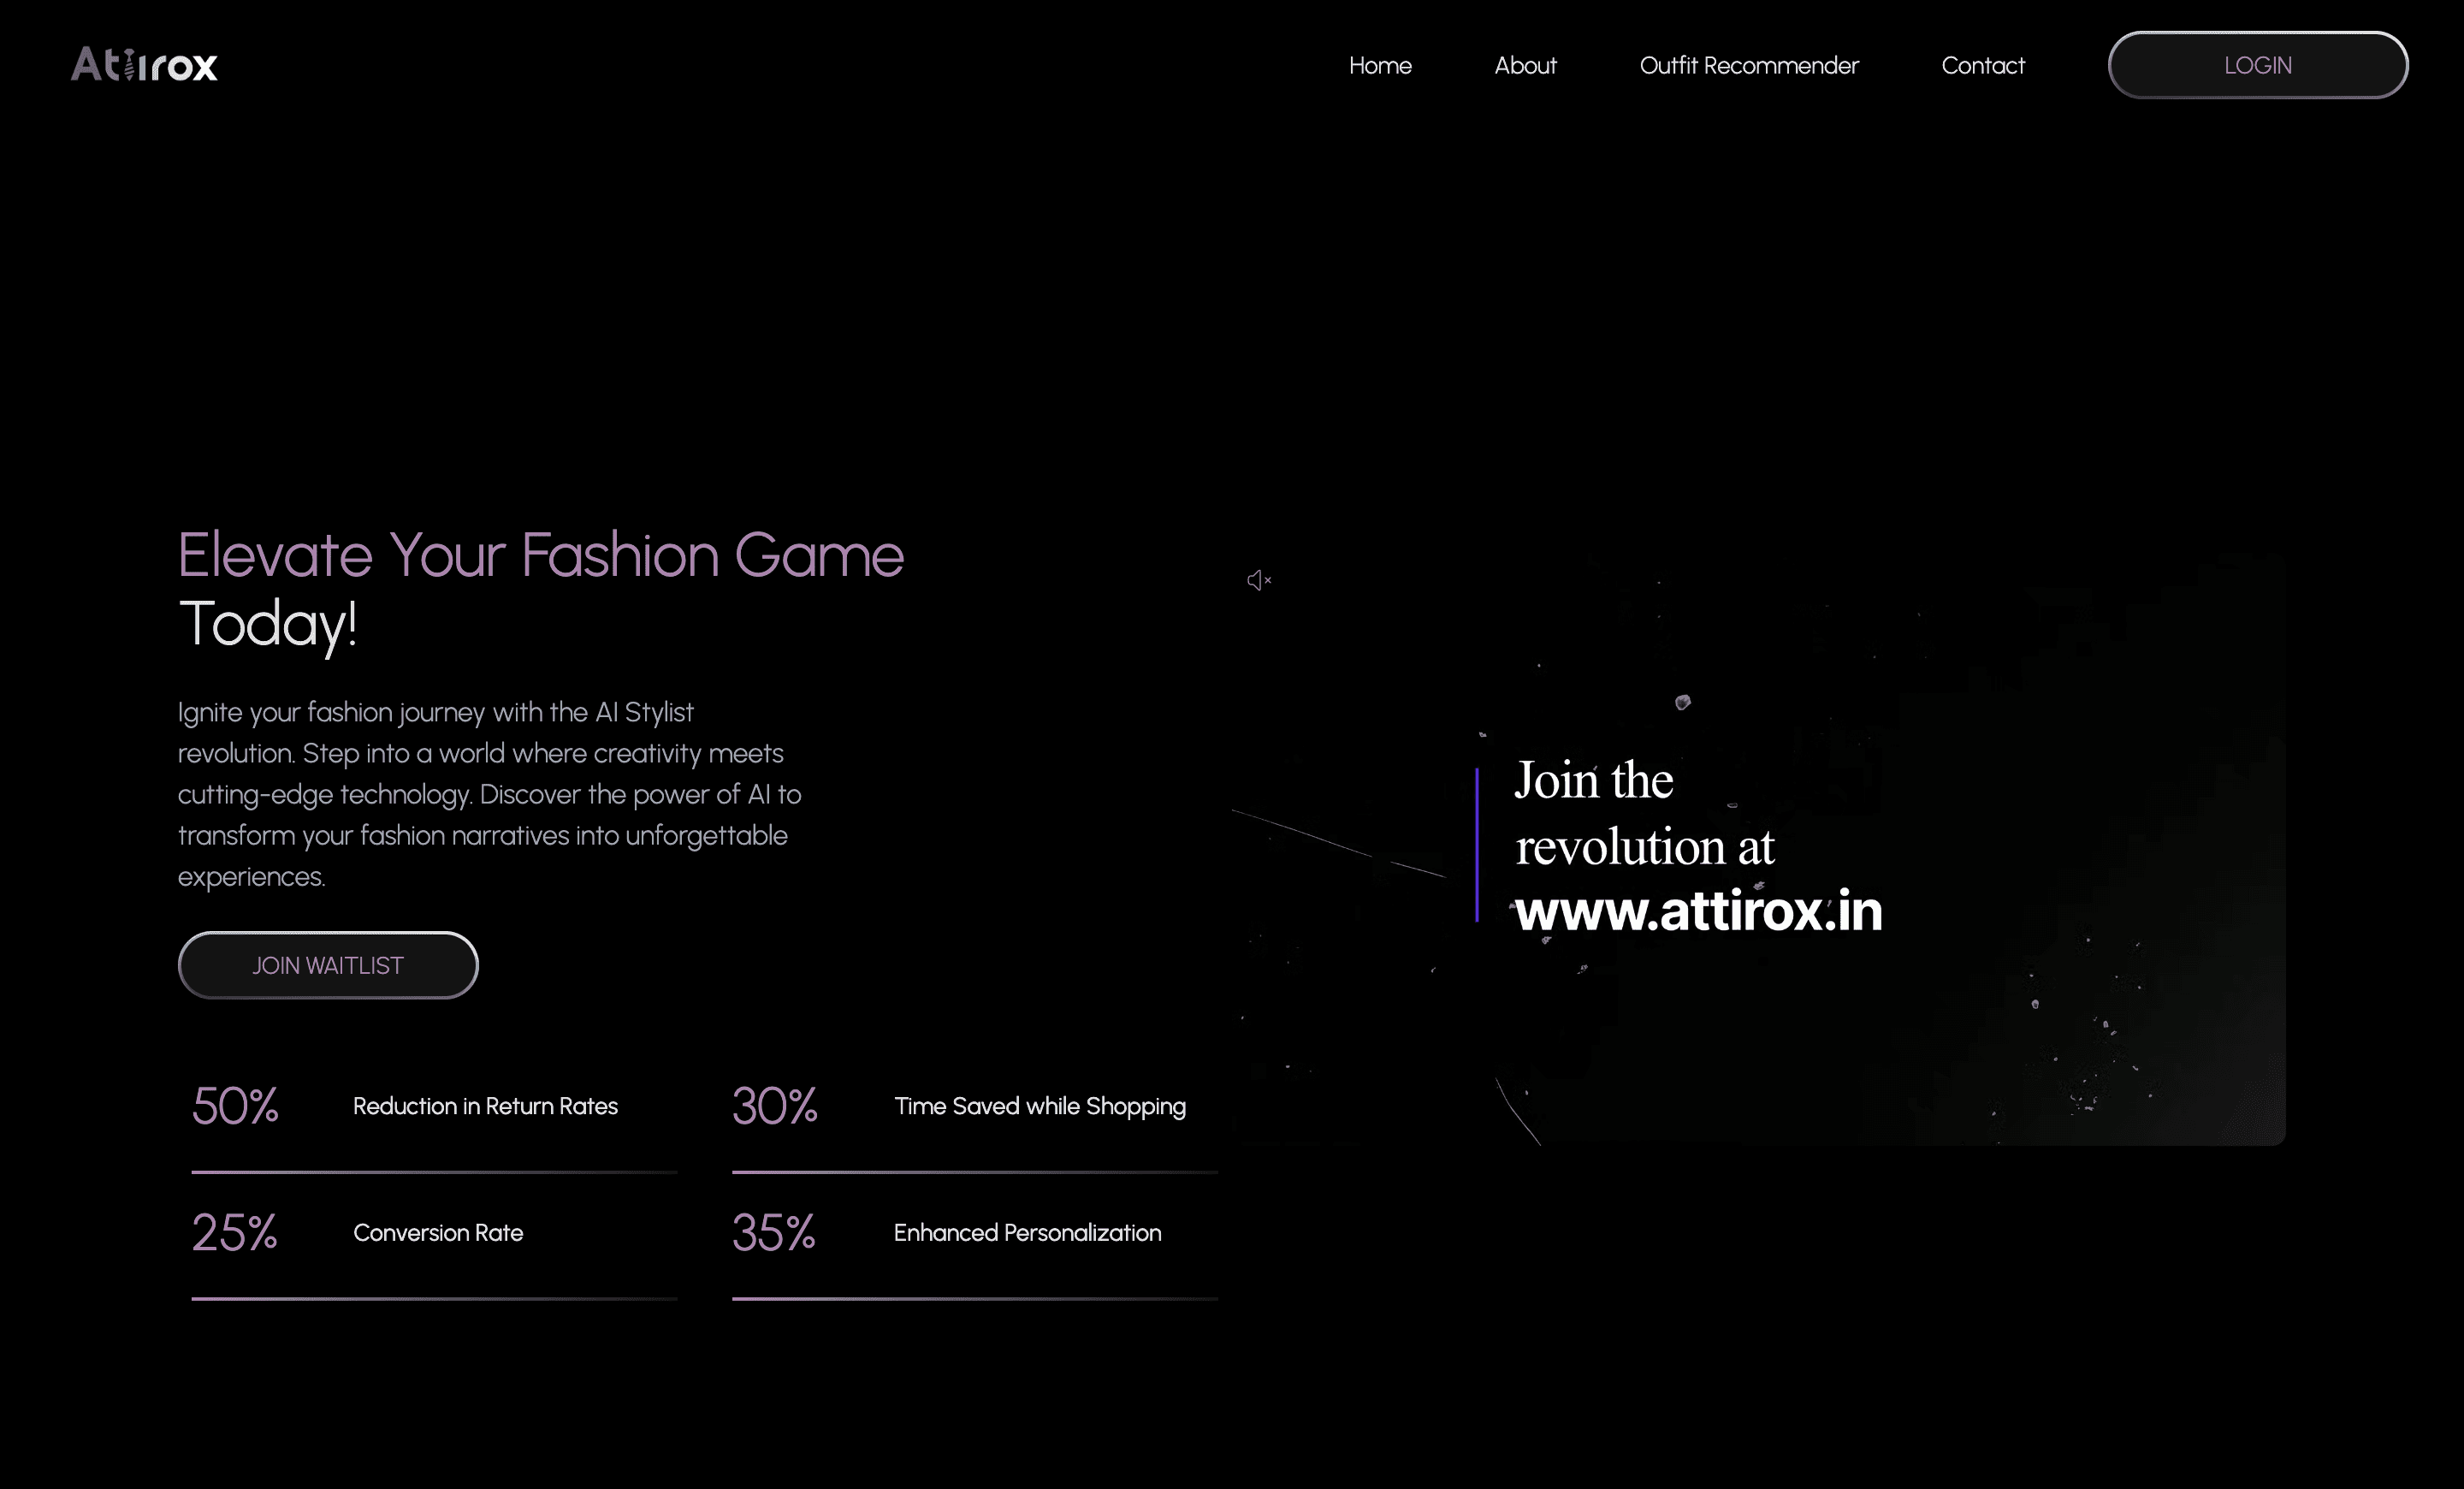Screen dimensions: 2464x1489
Task: Open the Home page
Action: (x=1380, y=65)
